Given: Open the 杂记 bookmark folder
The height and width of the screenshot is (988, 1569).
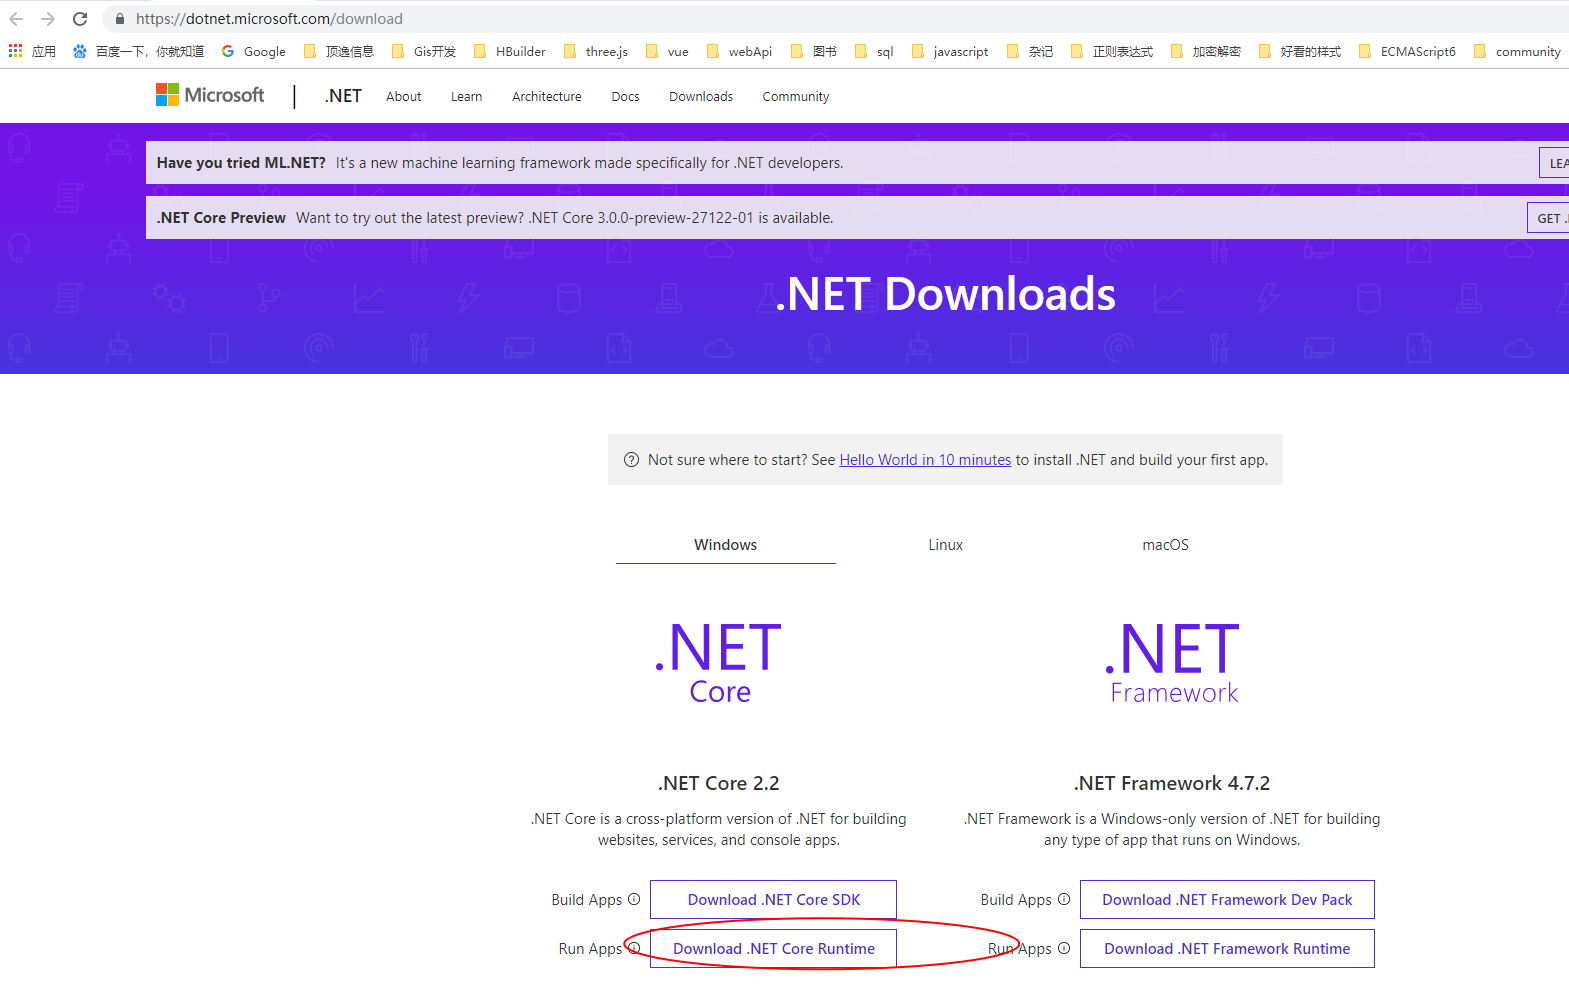Looking at the screenshot, I should point(1030,51).
